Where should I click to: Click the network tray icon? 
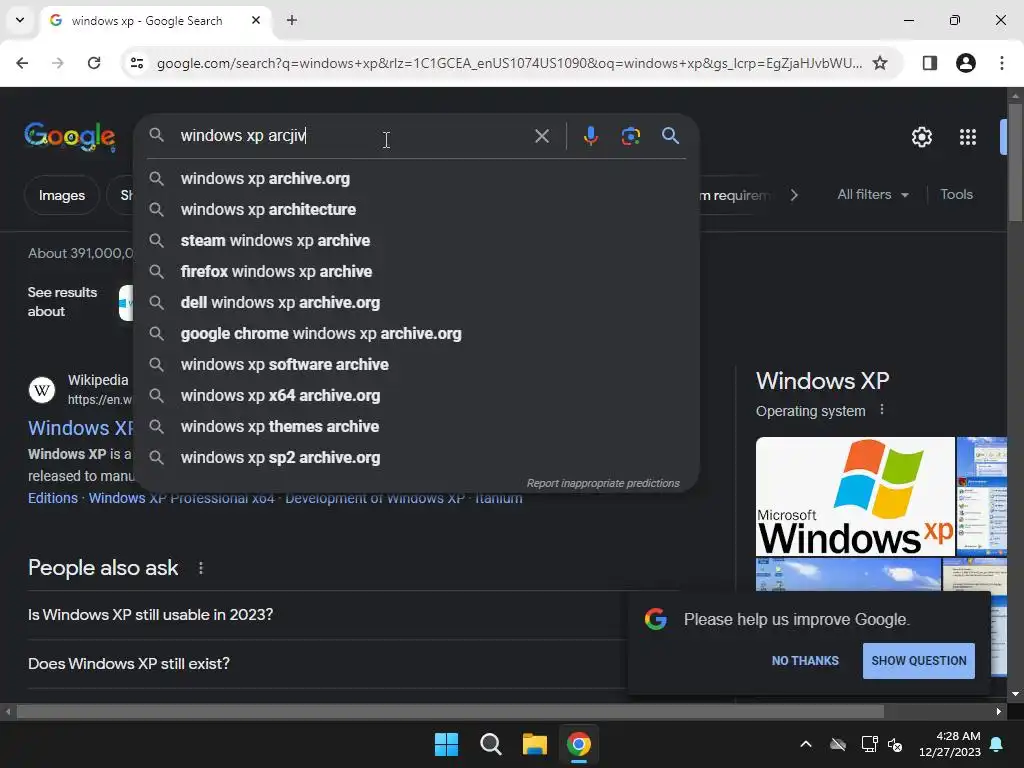(869, 744)
